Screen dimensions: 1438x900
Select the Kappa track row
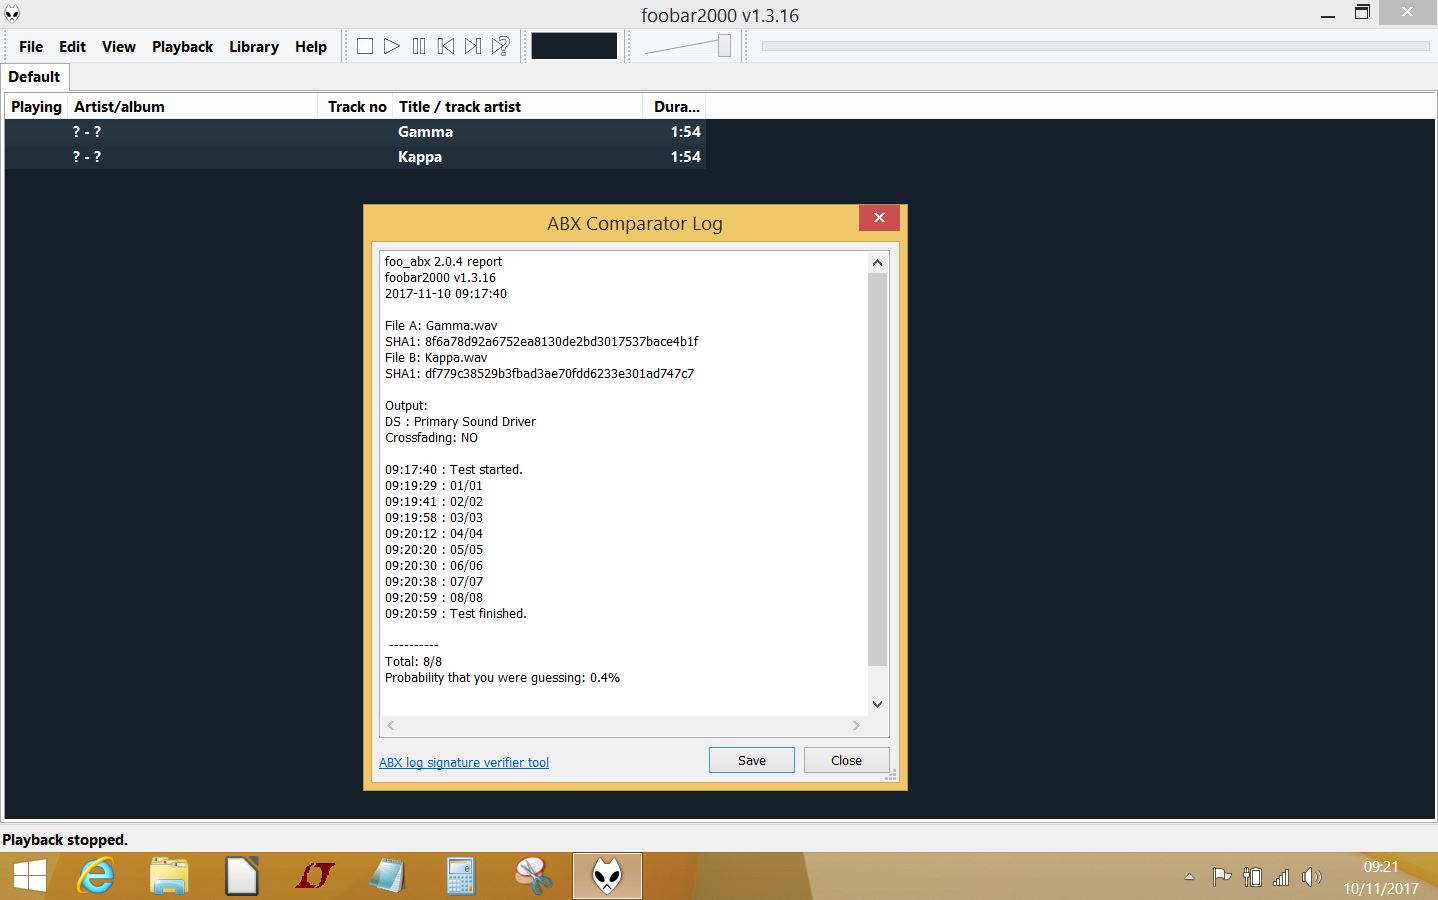355,157
